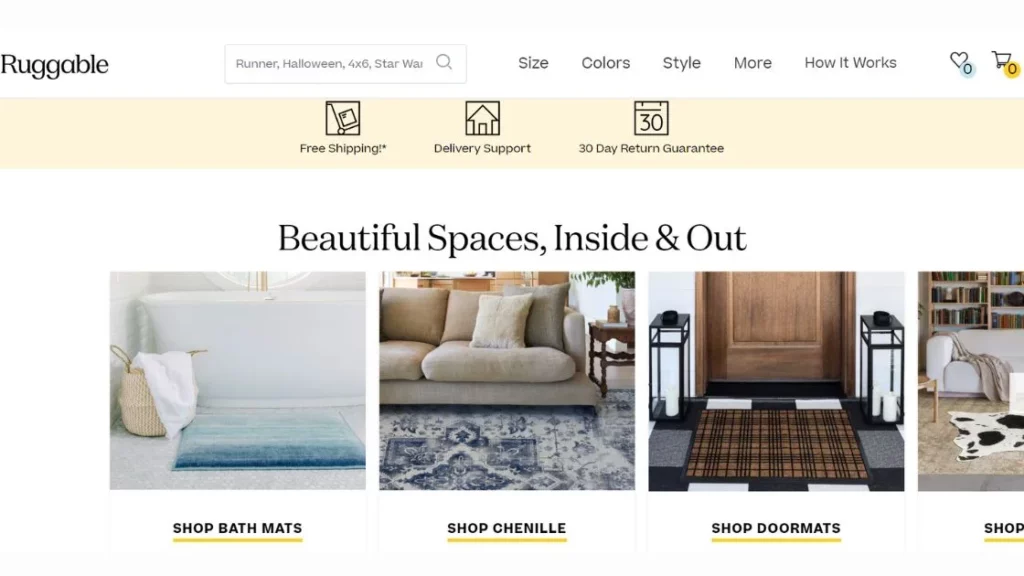Image resolution: width=1024 pixels, height=576 pixels.
Task: Open the Size menu
Action: (x=534, y=63)
